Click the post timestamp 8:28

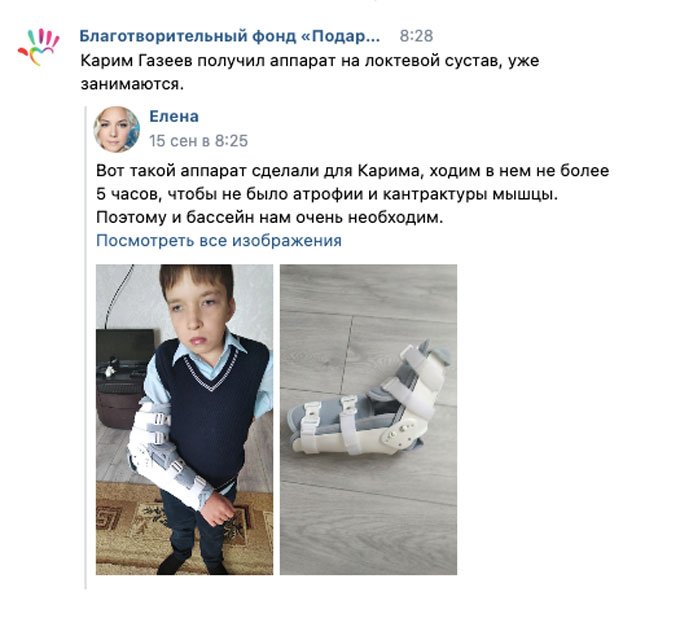coord(416,36)
